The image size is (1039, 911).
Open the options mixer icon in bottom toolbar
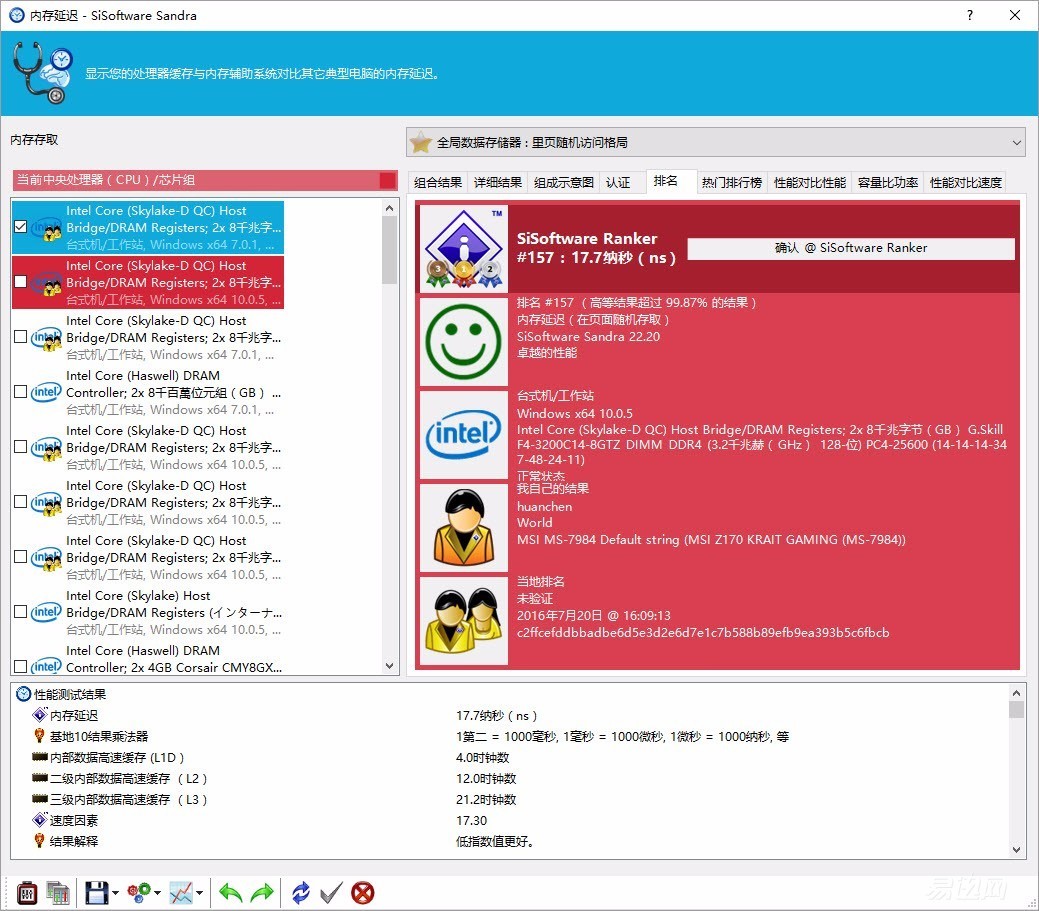point(27,893)
